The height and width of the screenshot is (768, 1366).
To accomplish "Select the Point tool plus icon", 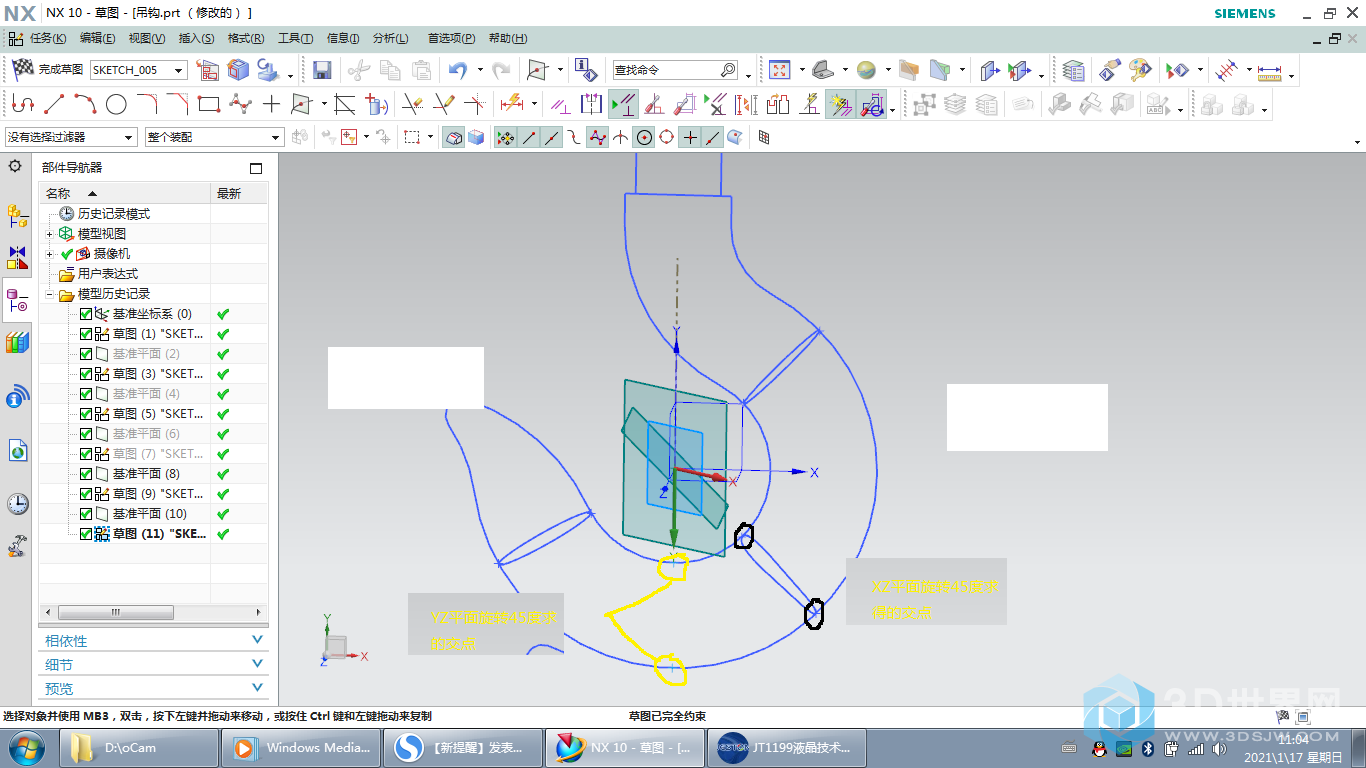I will [x=271, y=103].
